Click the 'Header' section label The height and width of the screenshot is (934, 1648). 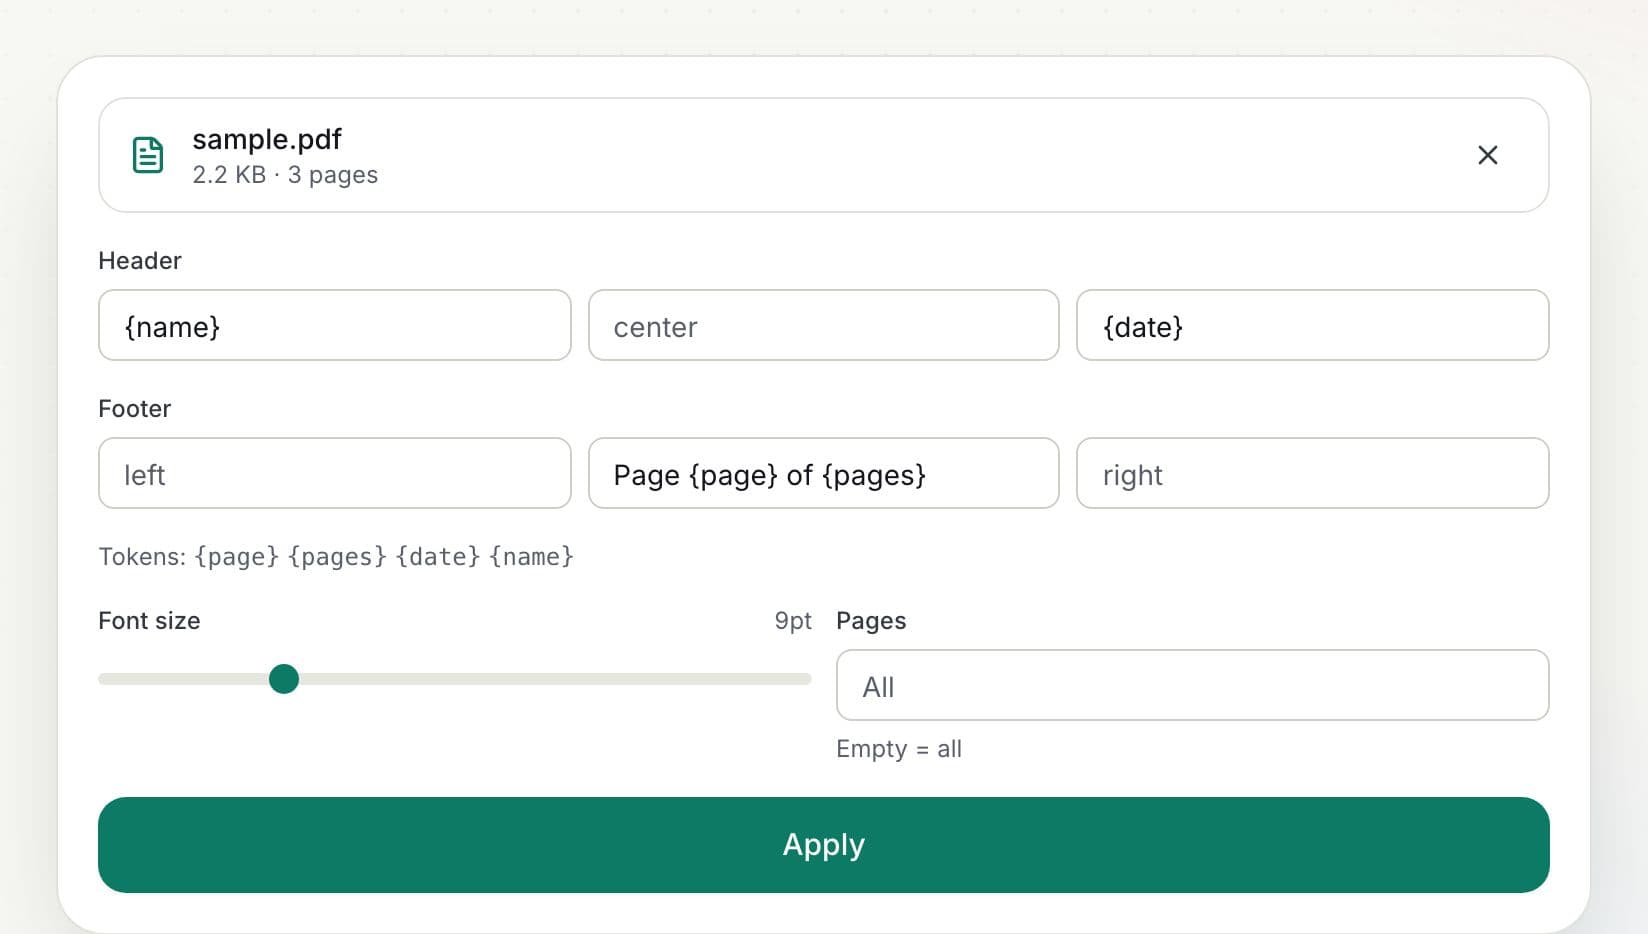tap(140, 261)
